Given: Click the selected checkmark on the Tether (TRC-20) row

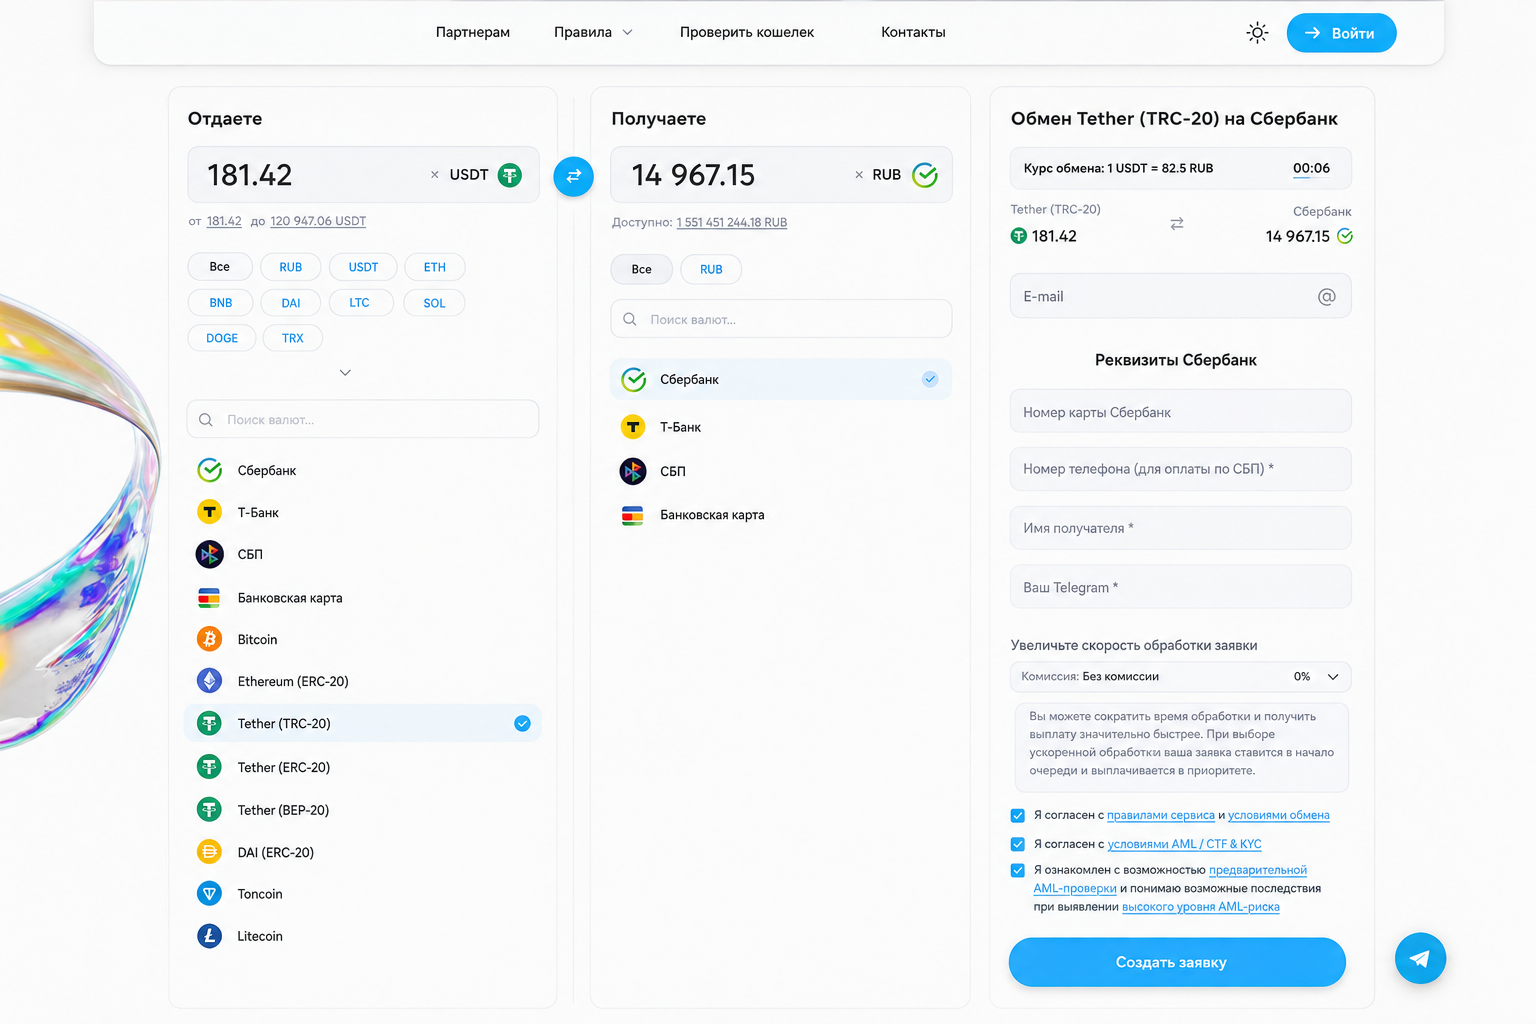Looking at the screenshot, I should [522, 723].
